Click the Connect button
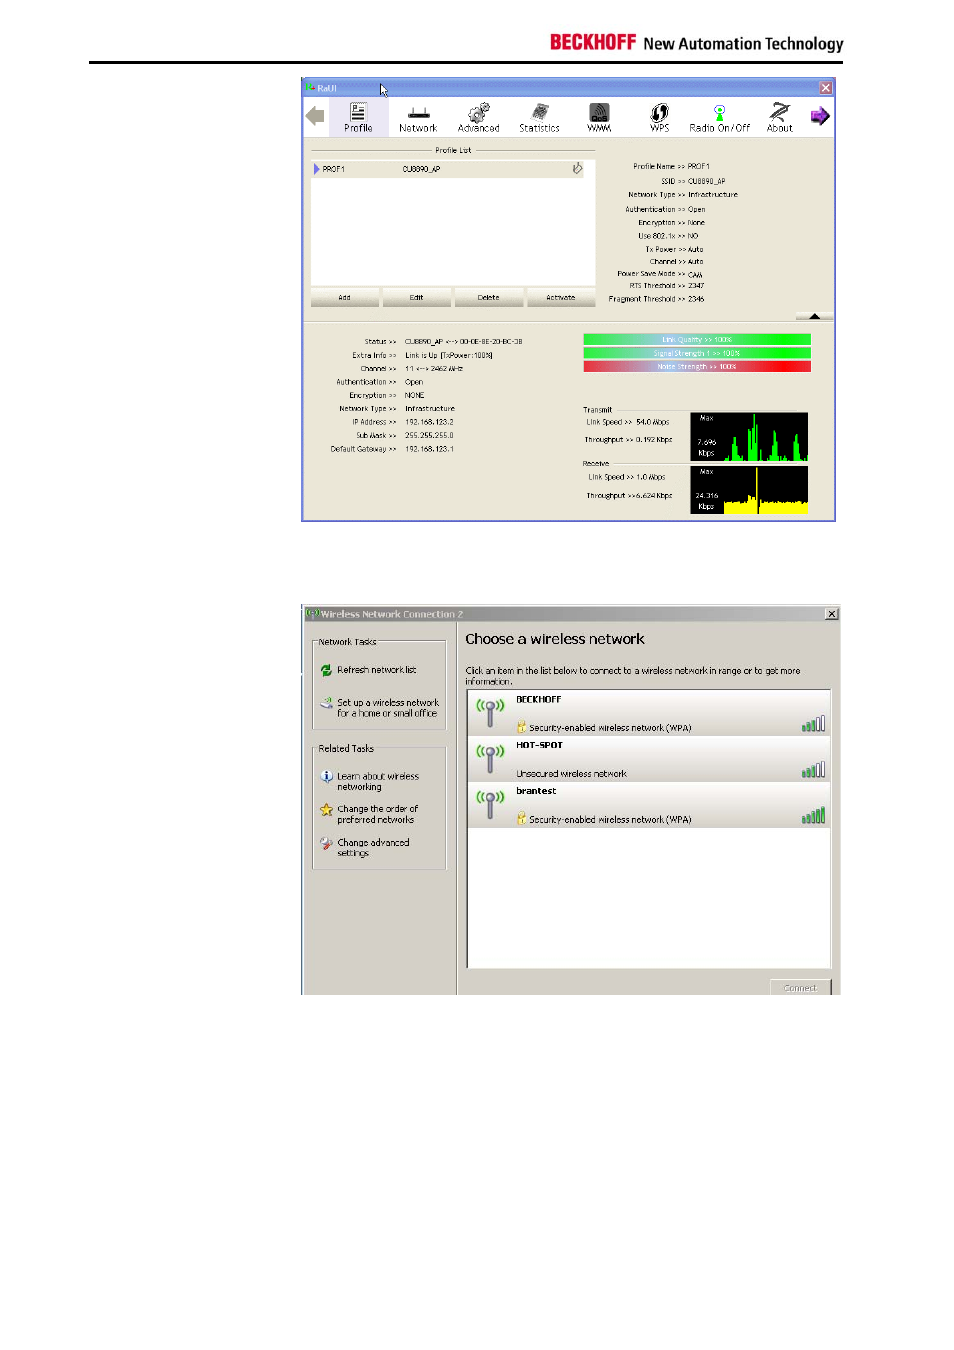This screenshot has height=1350, width=954. 800,987
